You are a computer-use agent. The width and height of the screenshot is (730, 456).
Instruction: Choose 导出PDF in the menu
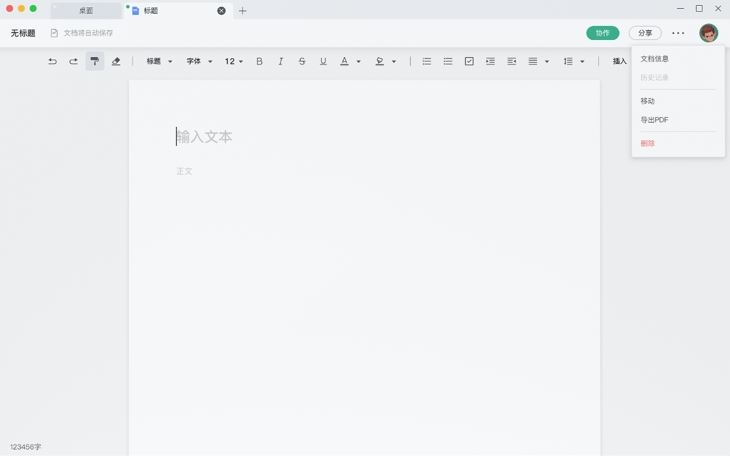[654, 120]
